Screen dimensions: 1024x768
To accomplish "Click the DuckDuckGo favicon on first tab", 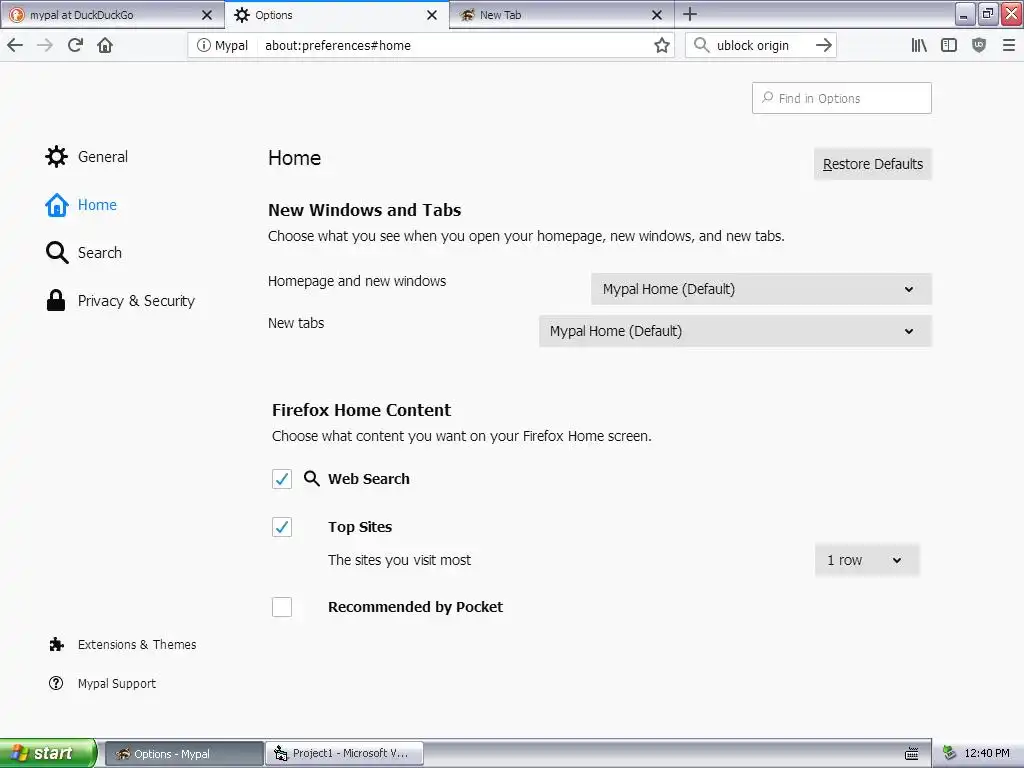I will tap(17, 15).
